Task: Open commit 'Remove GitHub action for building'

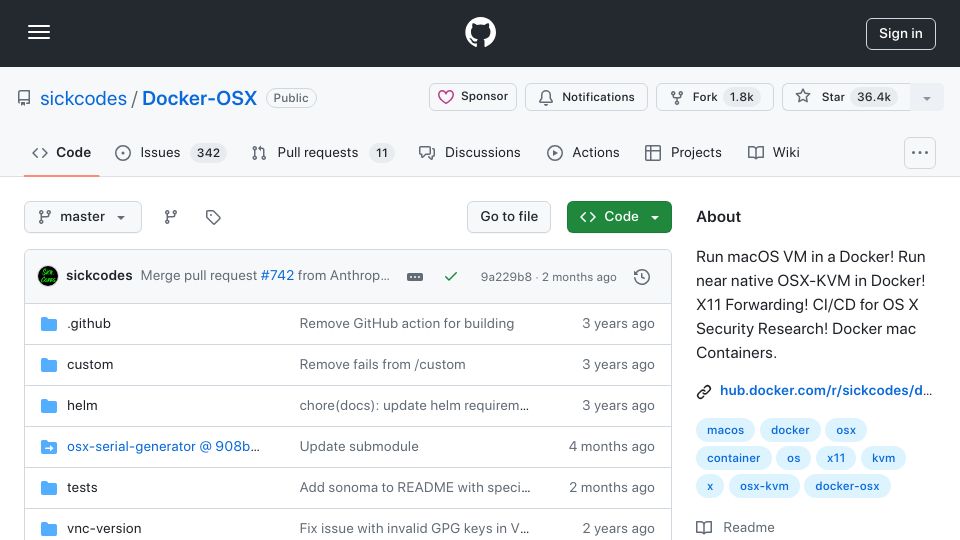Action: click(407, 323)
